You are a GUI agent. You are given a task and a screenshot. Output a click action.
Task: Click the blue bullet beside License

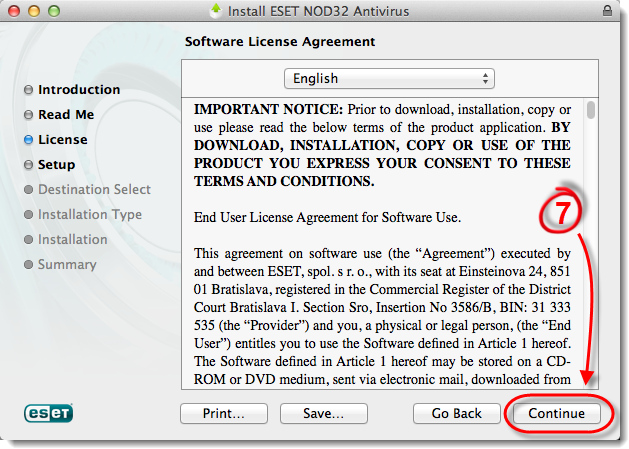(x=28, y=140)
